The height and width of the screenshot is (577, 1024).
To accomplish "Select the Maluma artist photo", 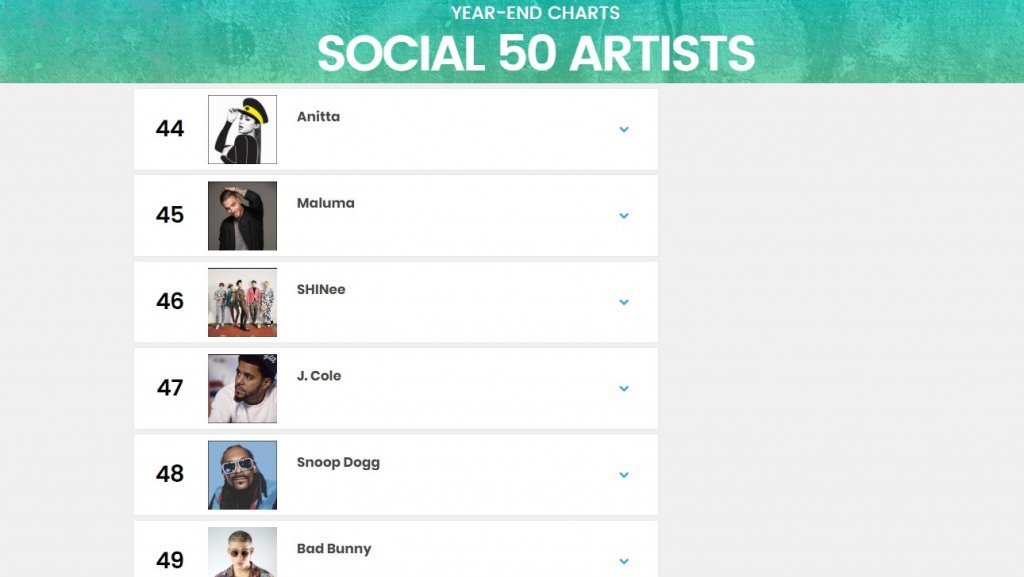I will [x=242, y=216].
